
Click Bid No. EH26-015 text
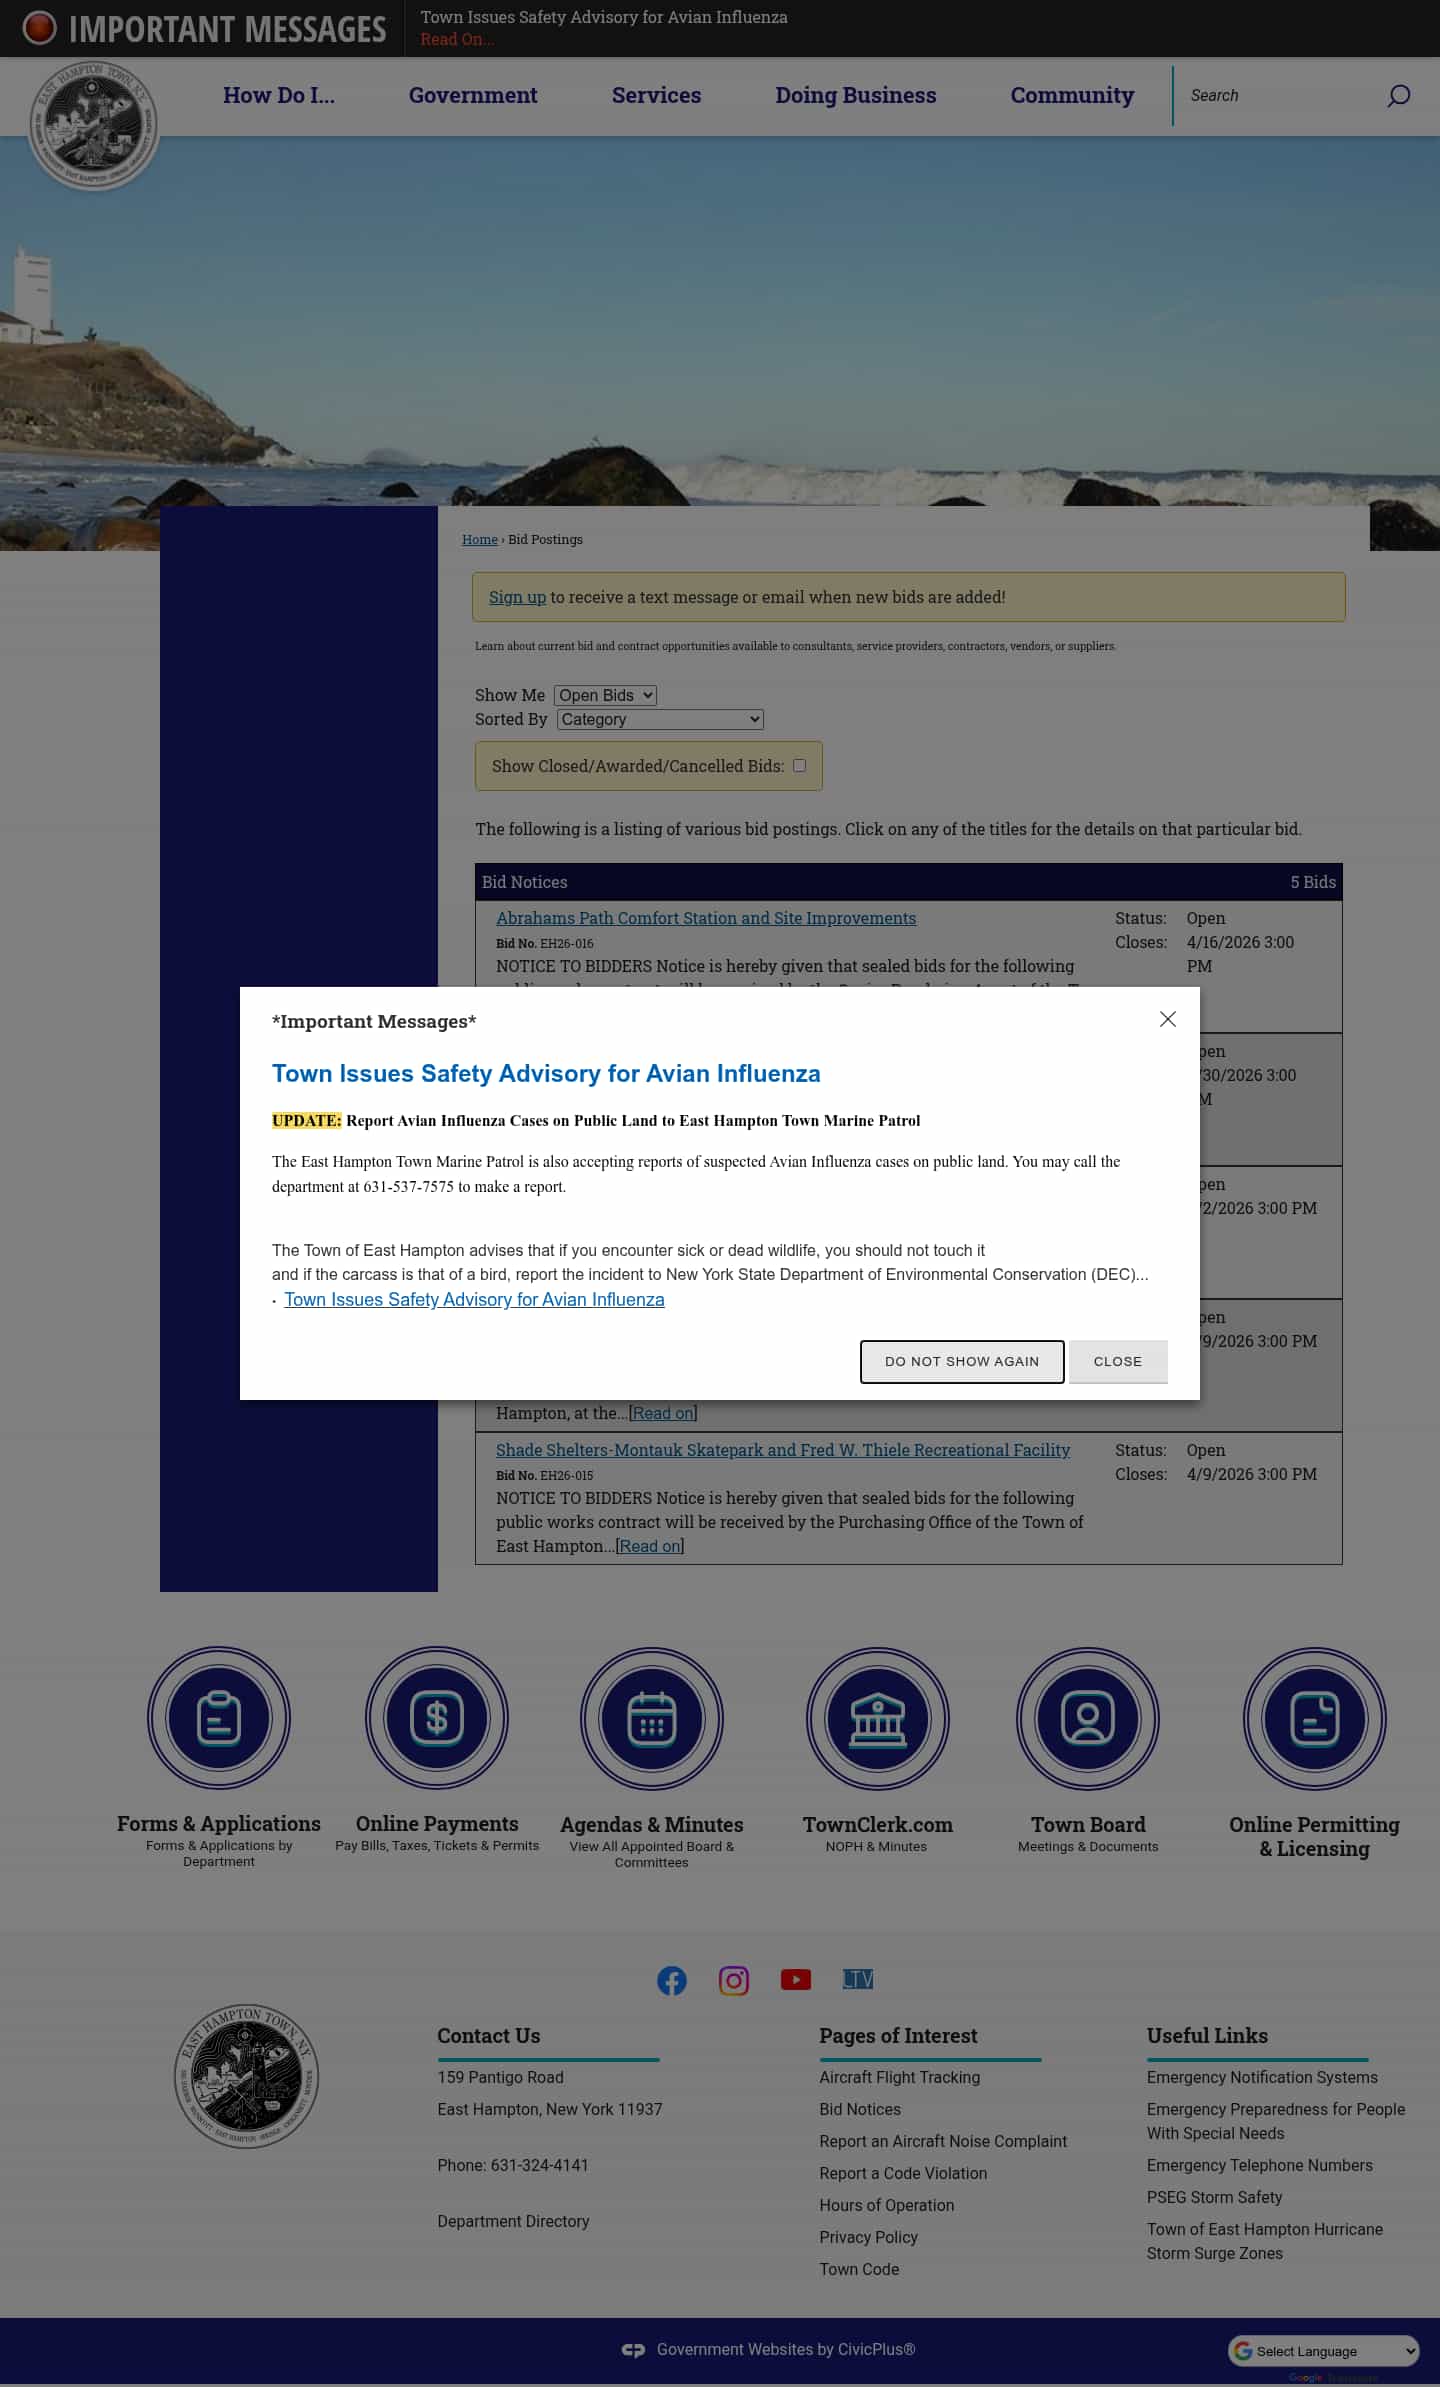click(545, 1475)
